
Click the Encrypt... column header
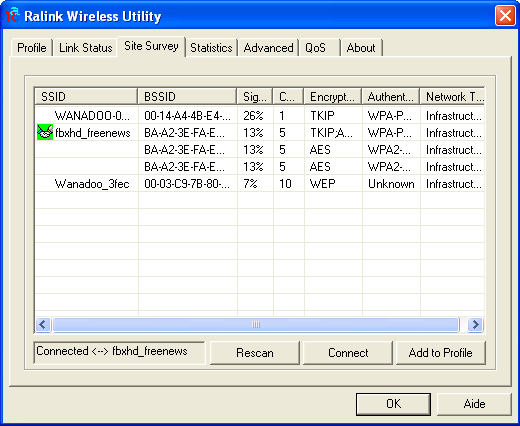[332, 97]
